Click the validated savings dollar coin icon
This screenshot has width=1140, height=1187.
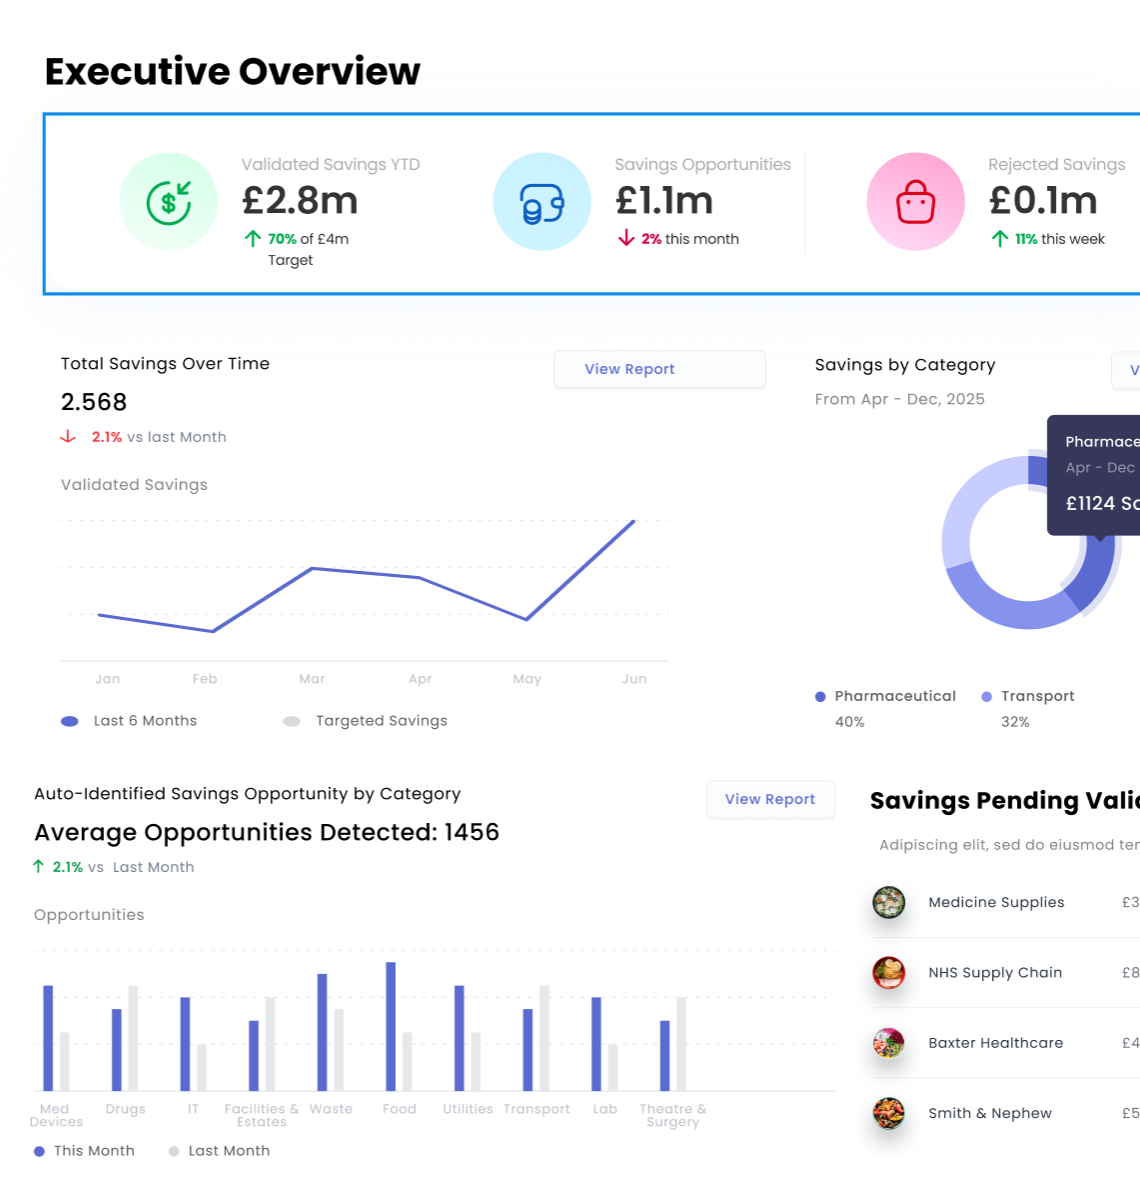point(168,200)
